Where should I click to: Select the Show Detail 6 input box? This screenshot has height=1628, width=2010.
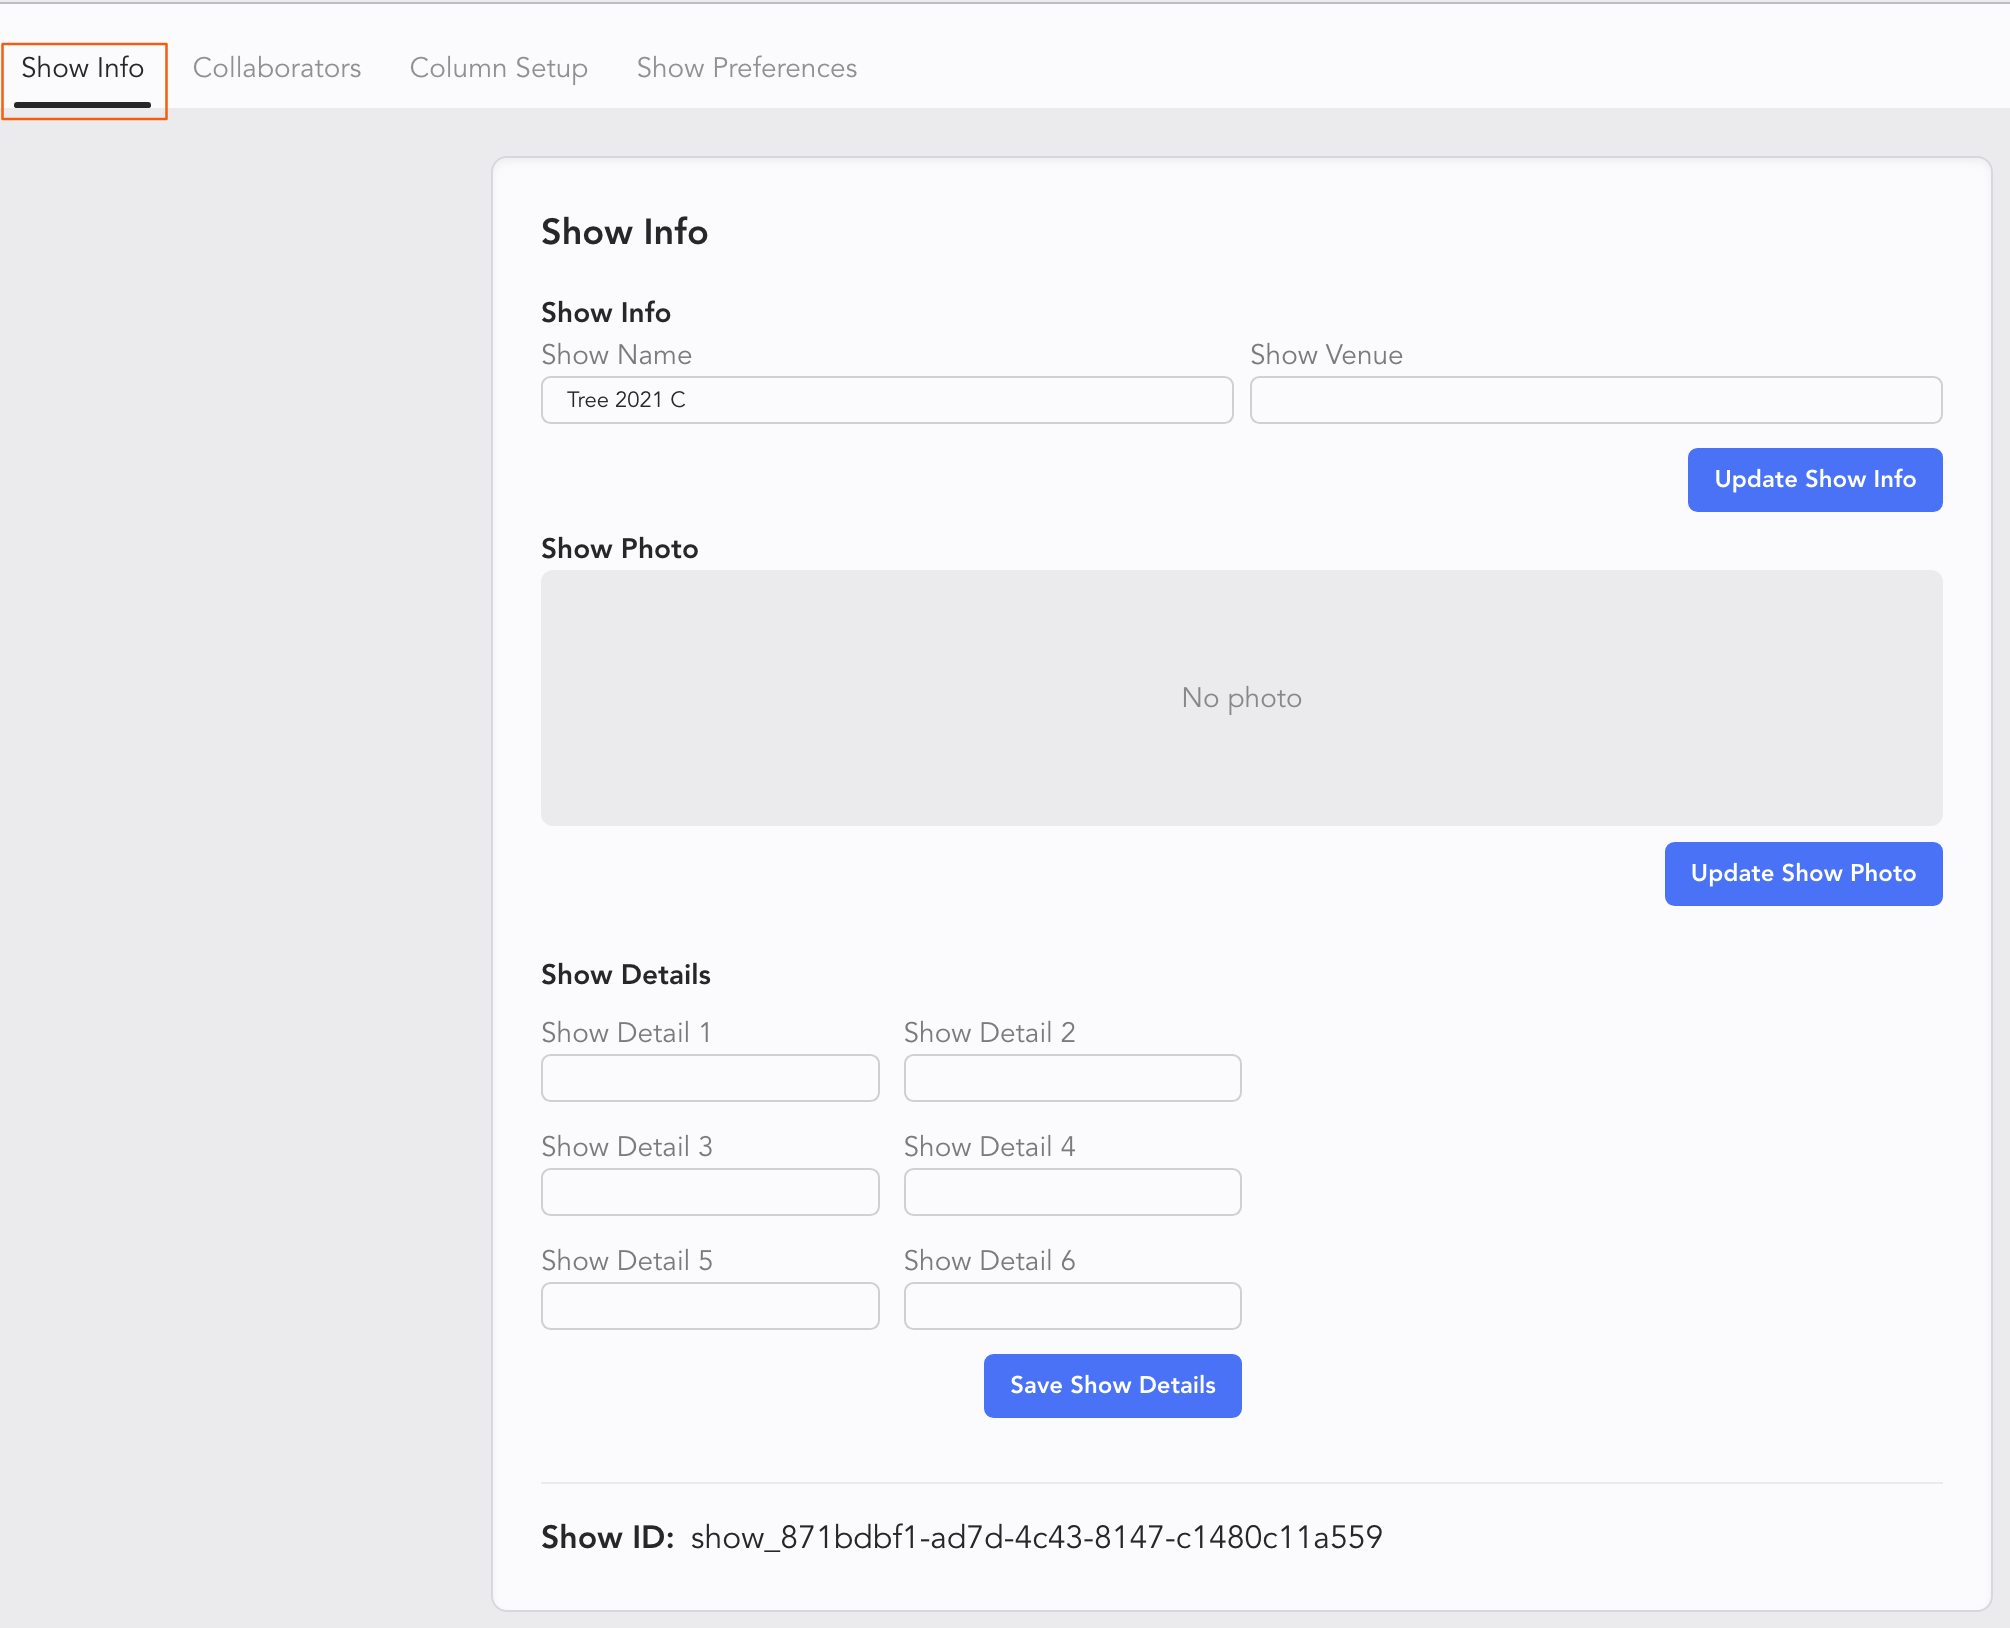coord(1072,1306)
